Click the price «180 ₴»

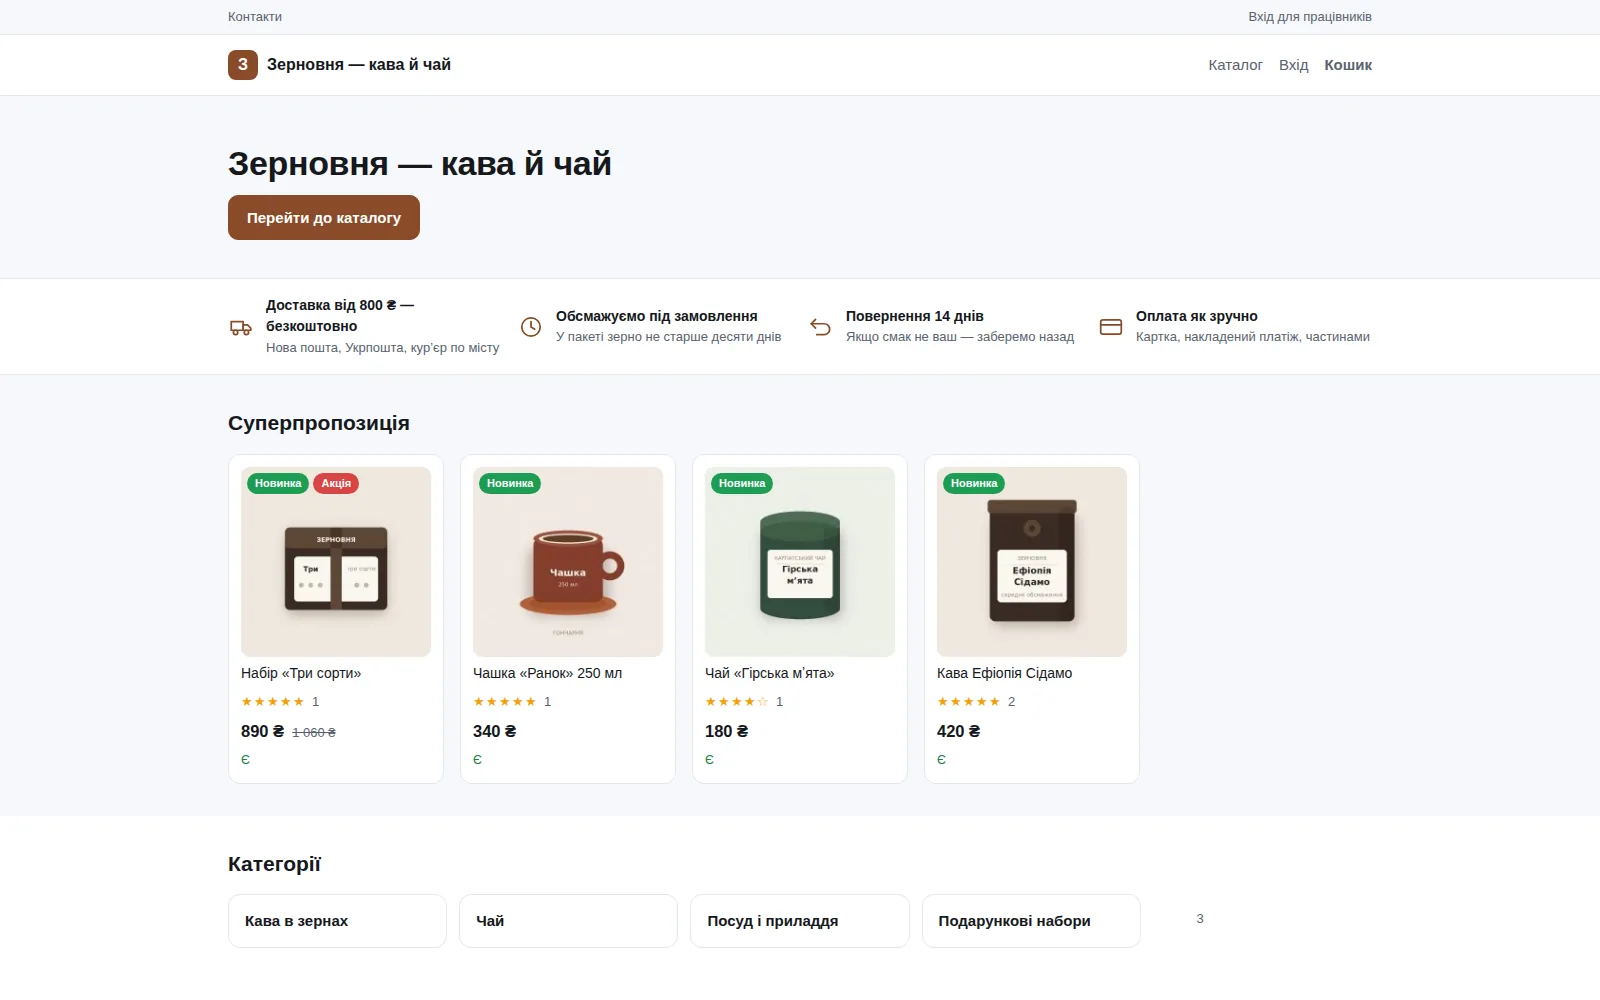click(x=726, y=732)
